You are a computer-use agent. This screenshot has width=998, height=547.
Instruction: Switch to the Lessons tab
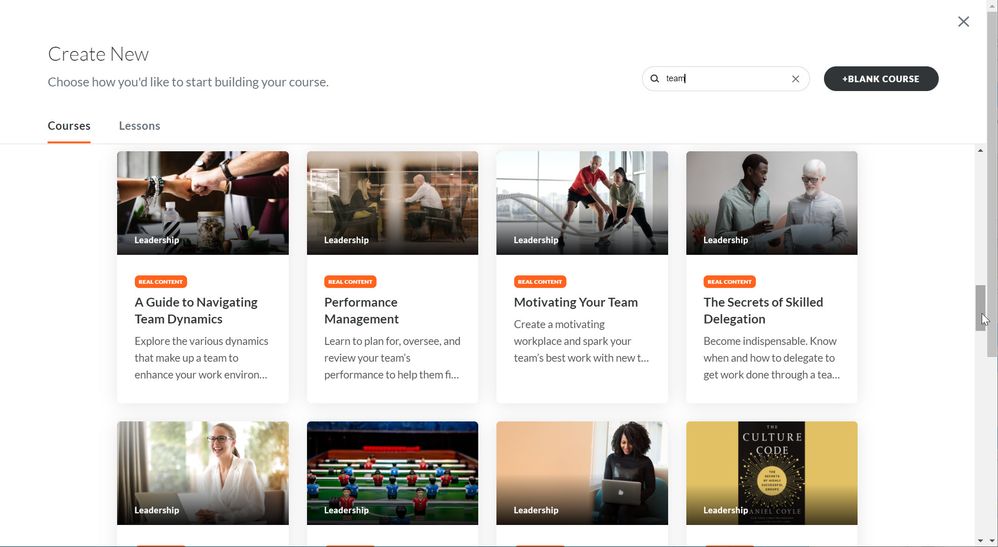pos(139,126)
